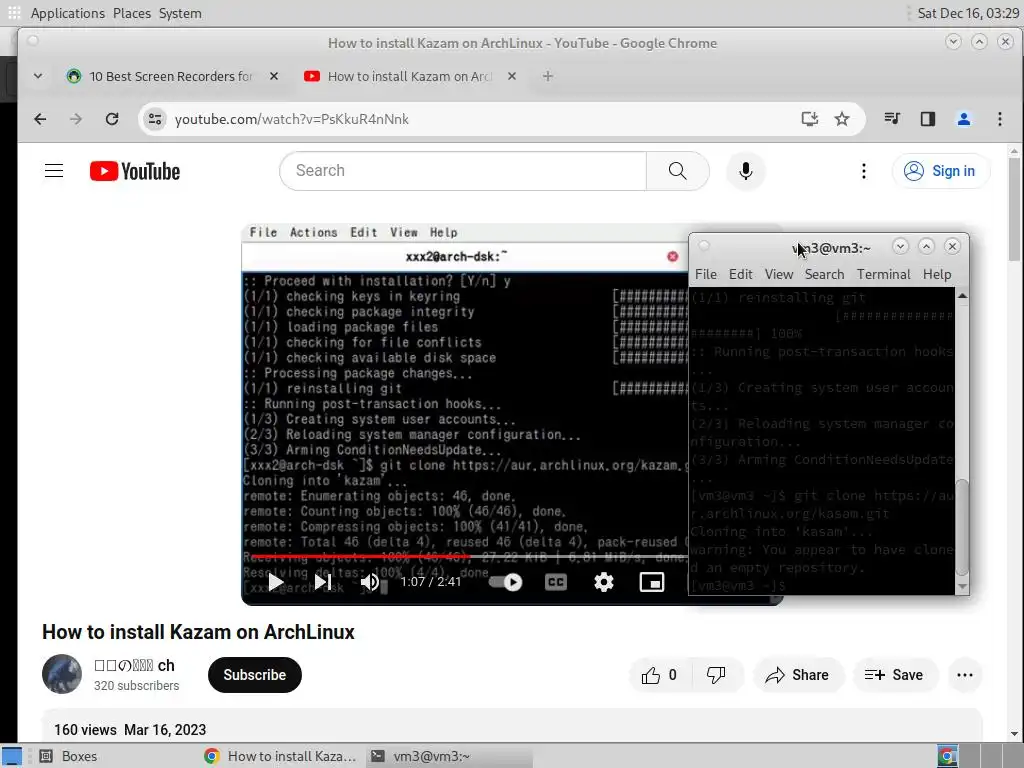Skip to the next video
Screen dimensions: 1024x768
click(323, 582)
